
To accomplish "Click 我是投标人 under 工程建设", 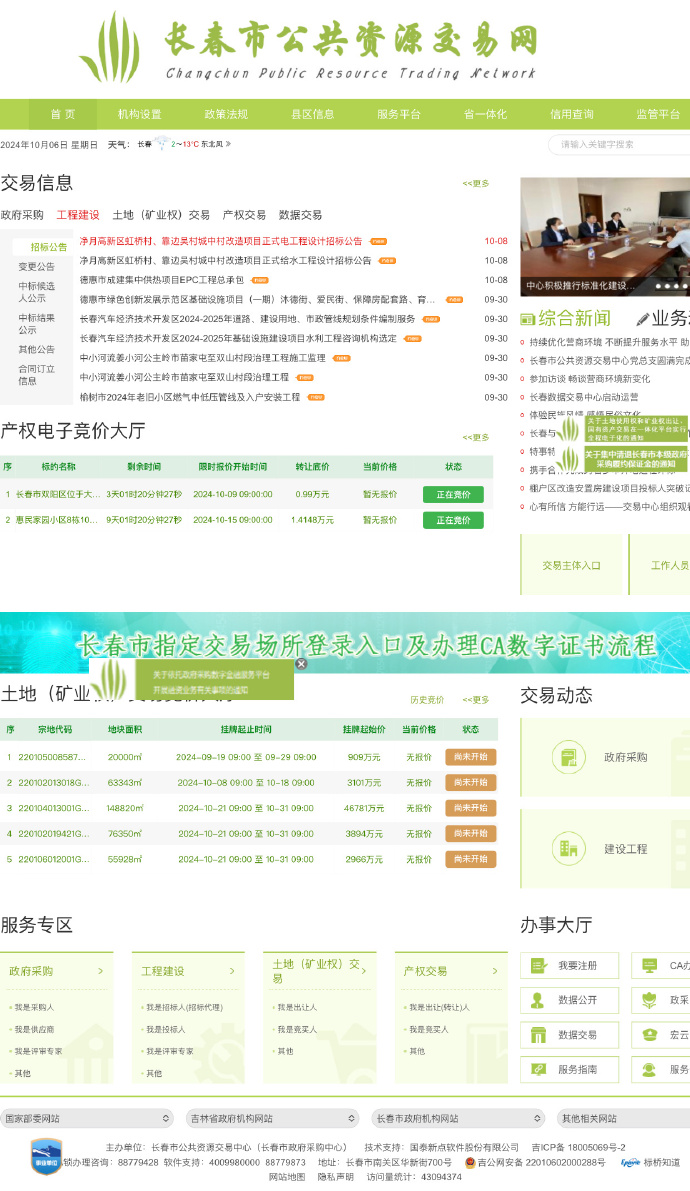I will 165,1029.
